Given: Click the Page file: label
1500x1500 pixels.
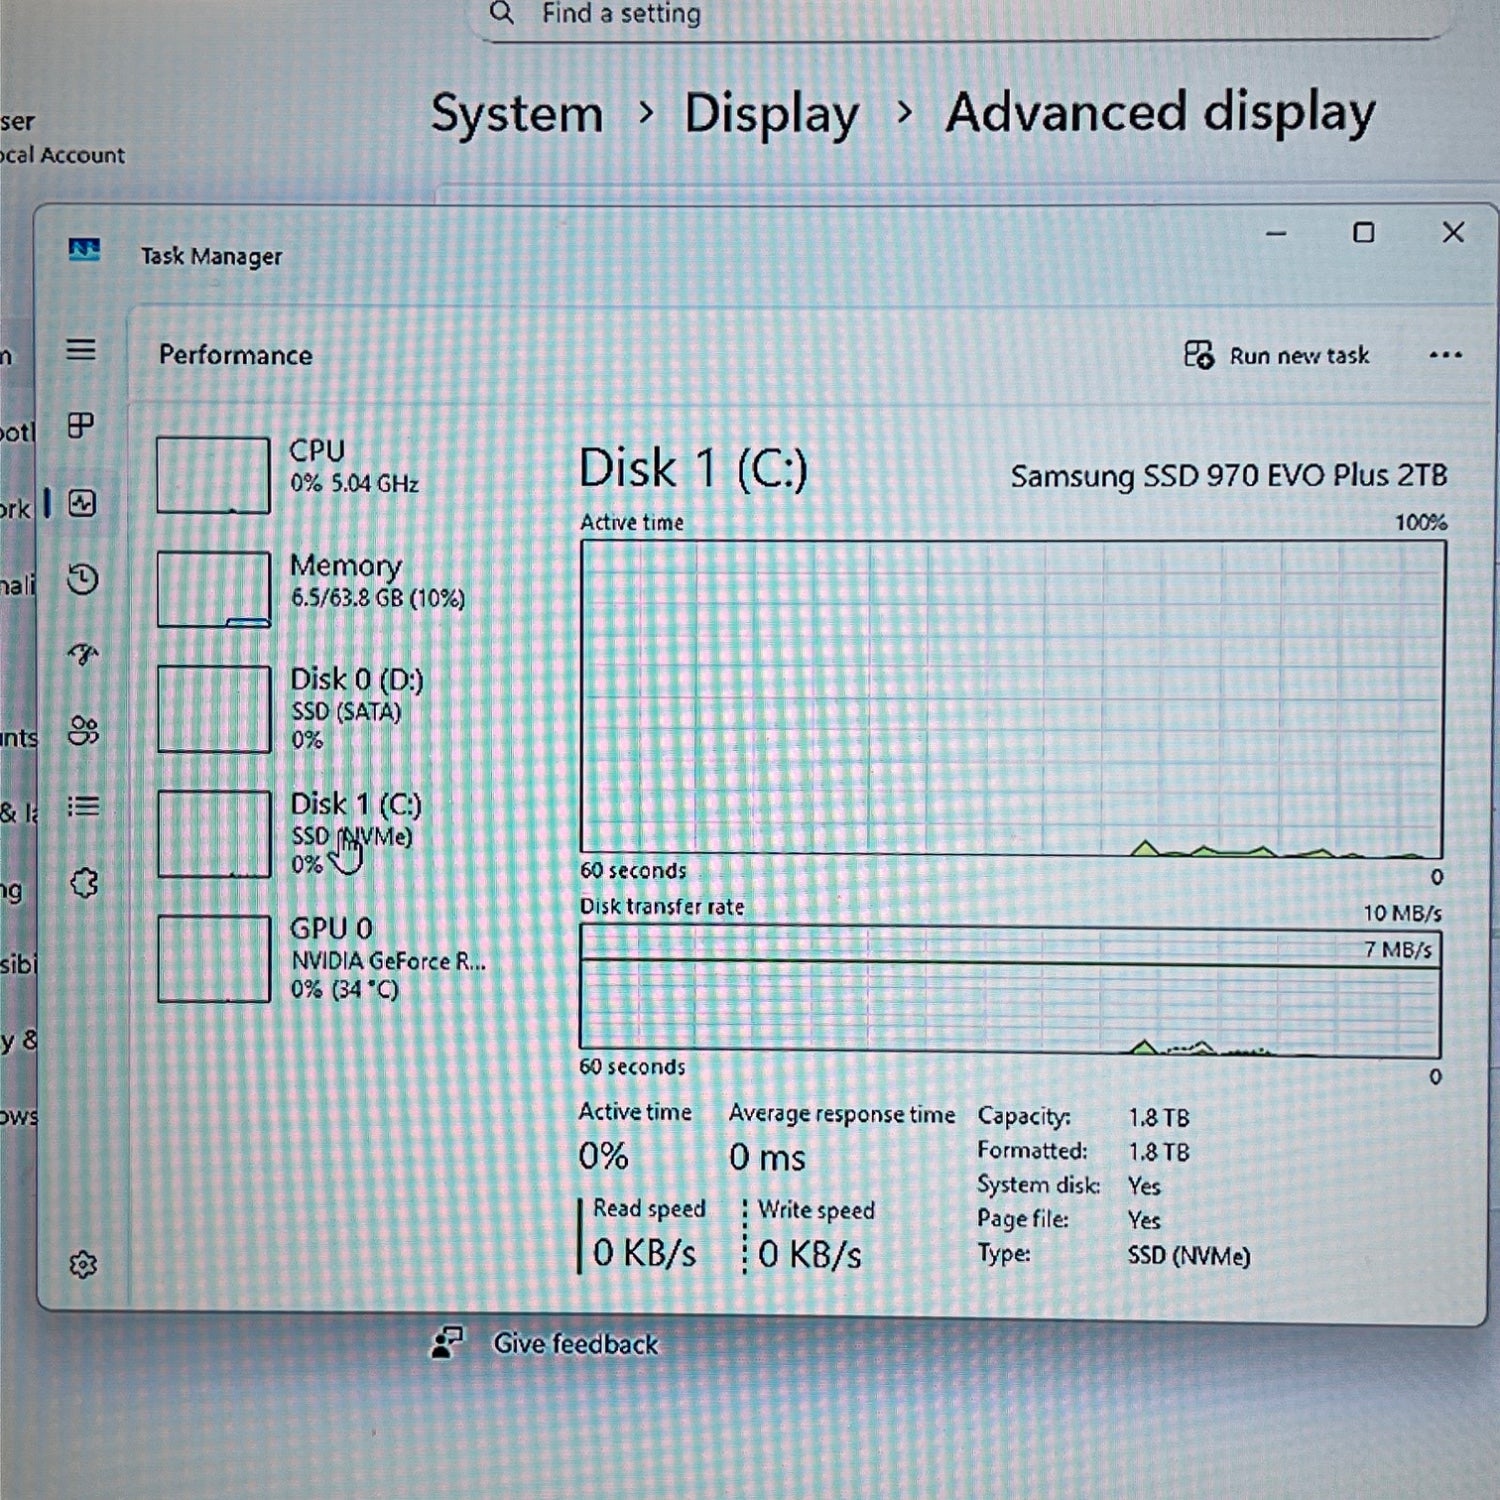Looking at the screenshot, I should (1023, 1219).
